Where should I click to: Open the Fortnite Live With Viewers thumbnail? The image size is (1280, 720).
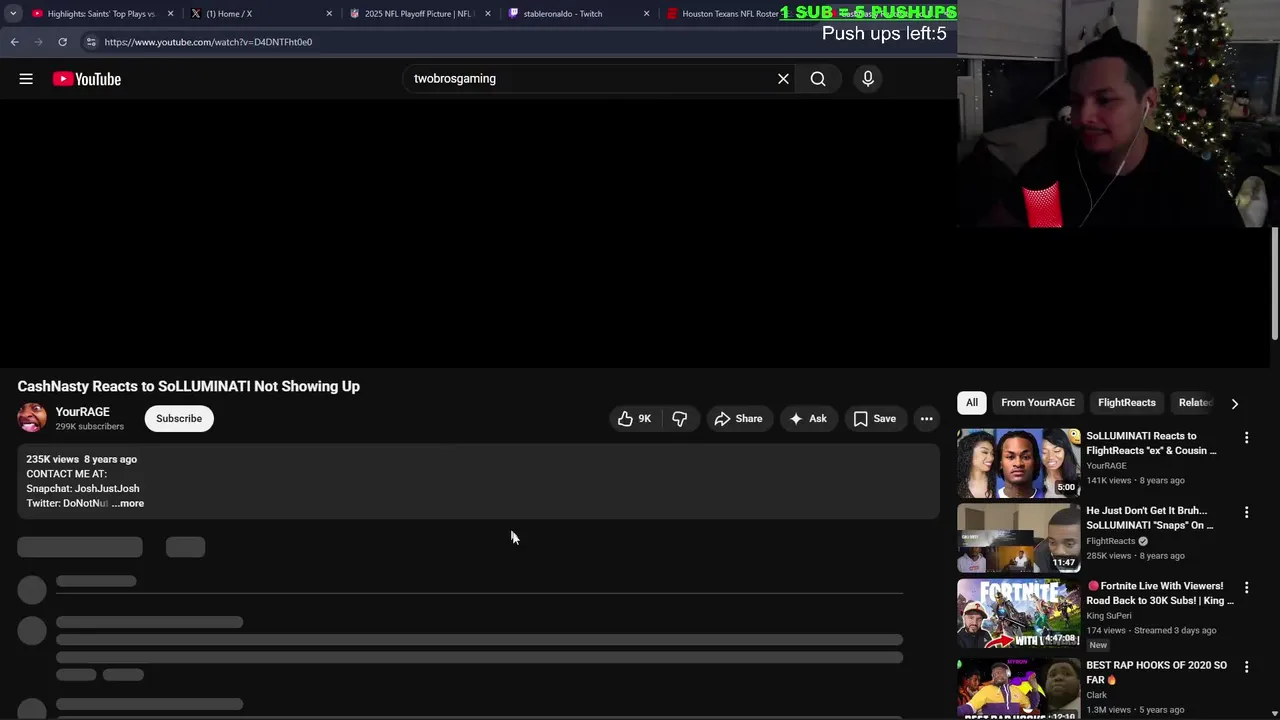1019,614
